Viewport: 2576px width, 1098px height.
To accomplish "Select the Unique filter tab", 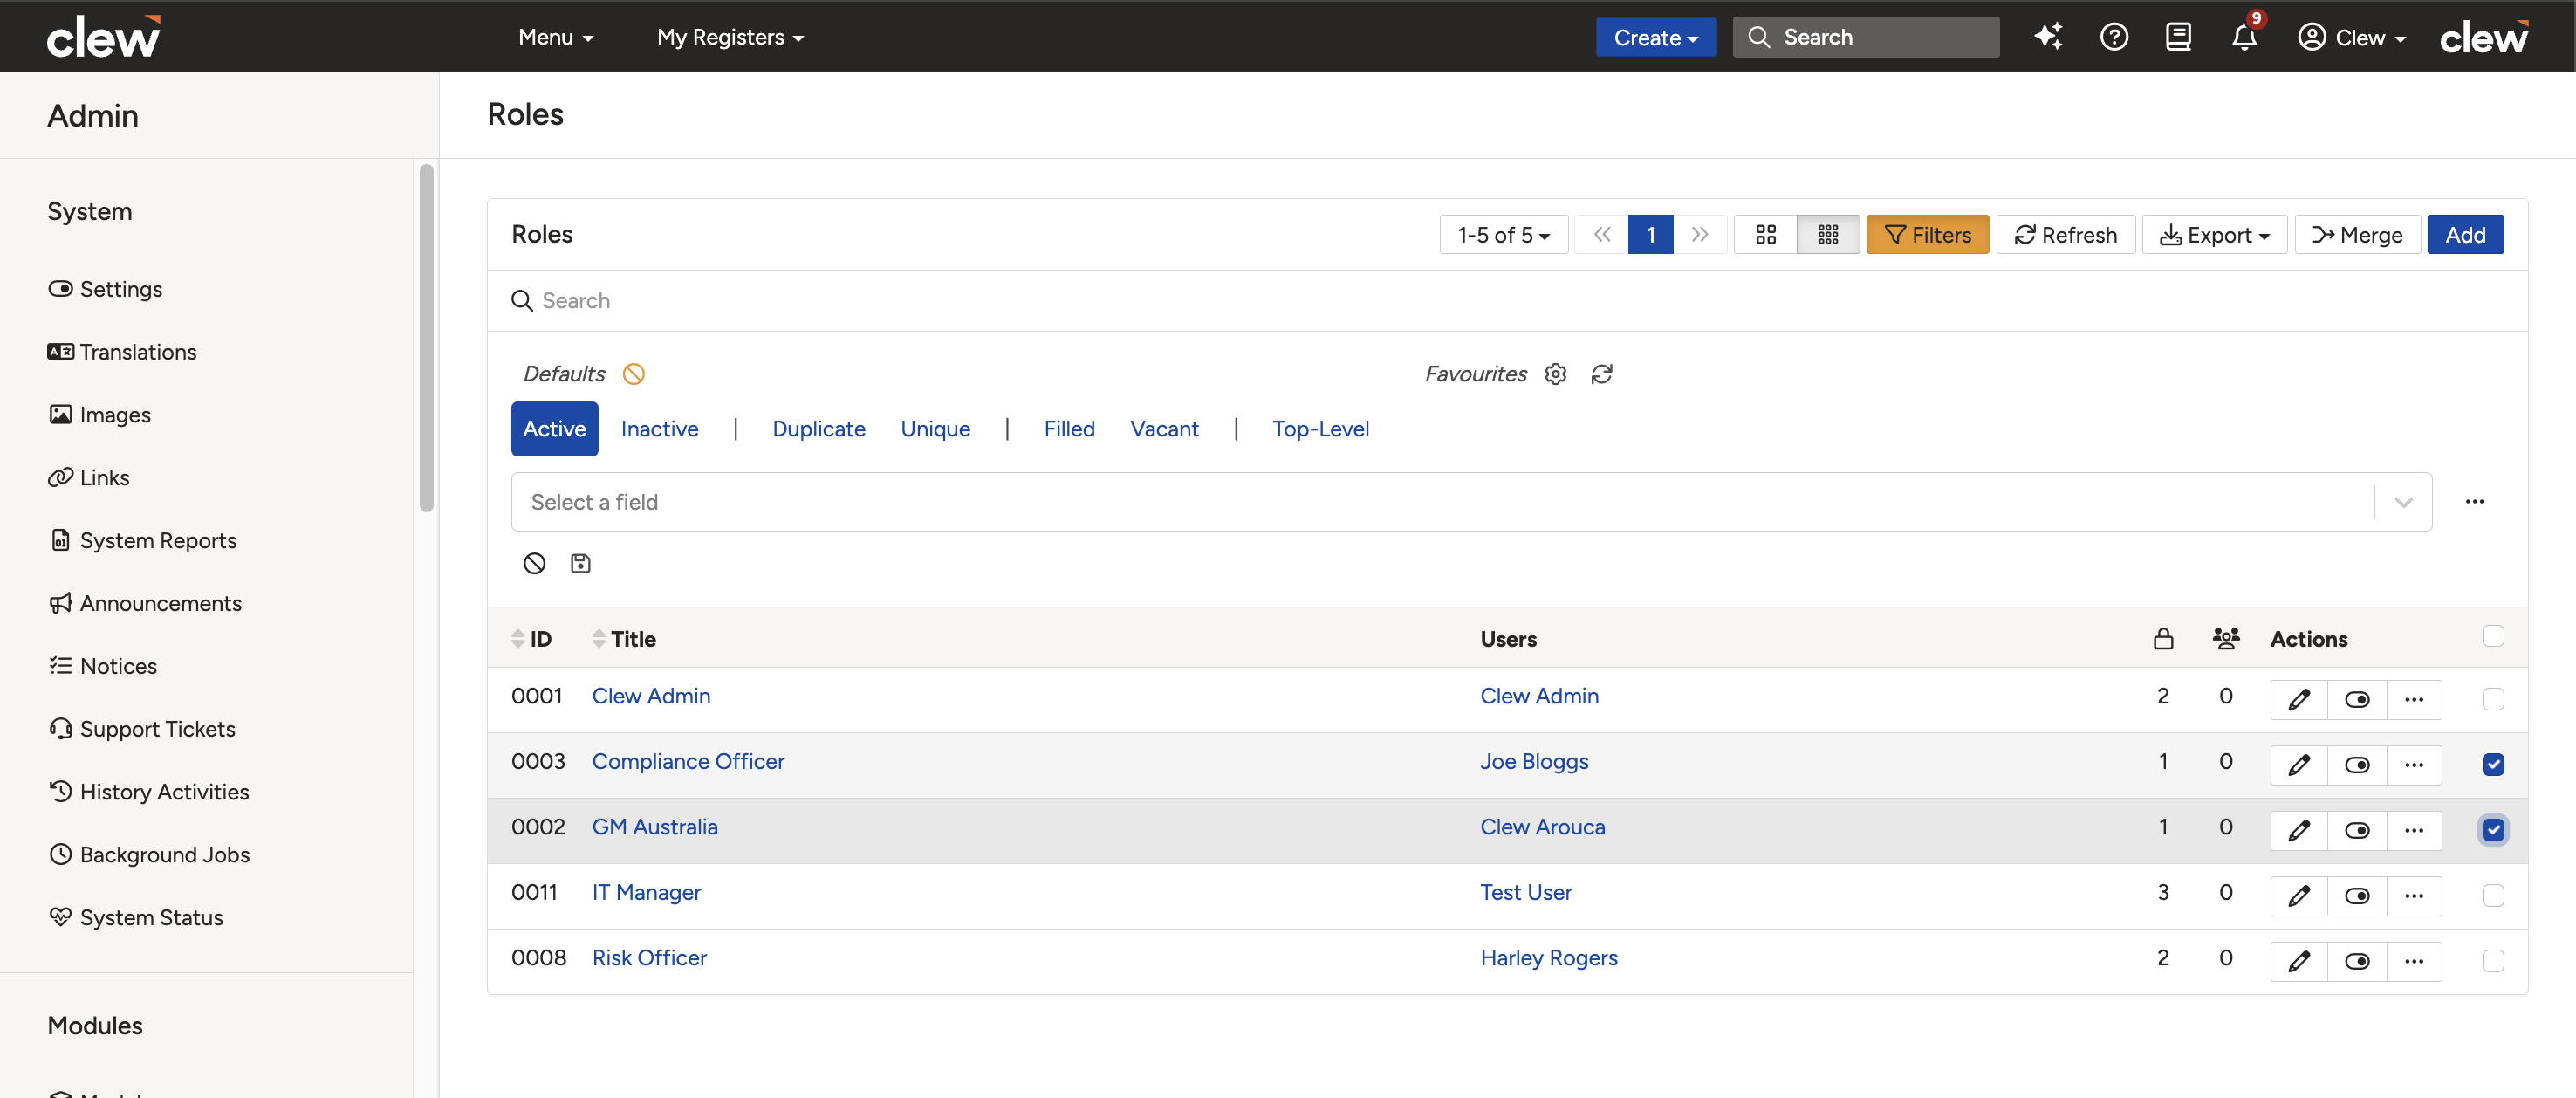I will [x=935, y=429].
